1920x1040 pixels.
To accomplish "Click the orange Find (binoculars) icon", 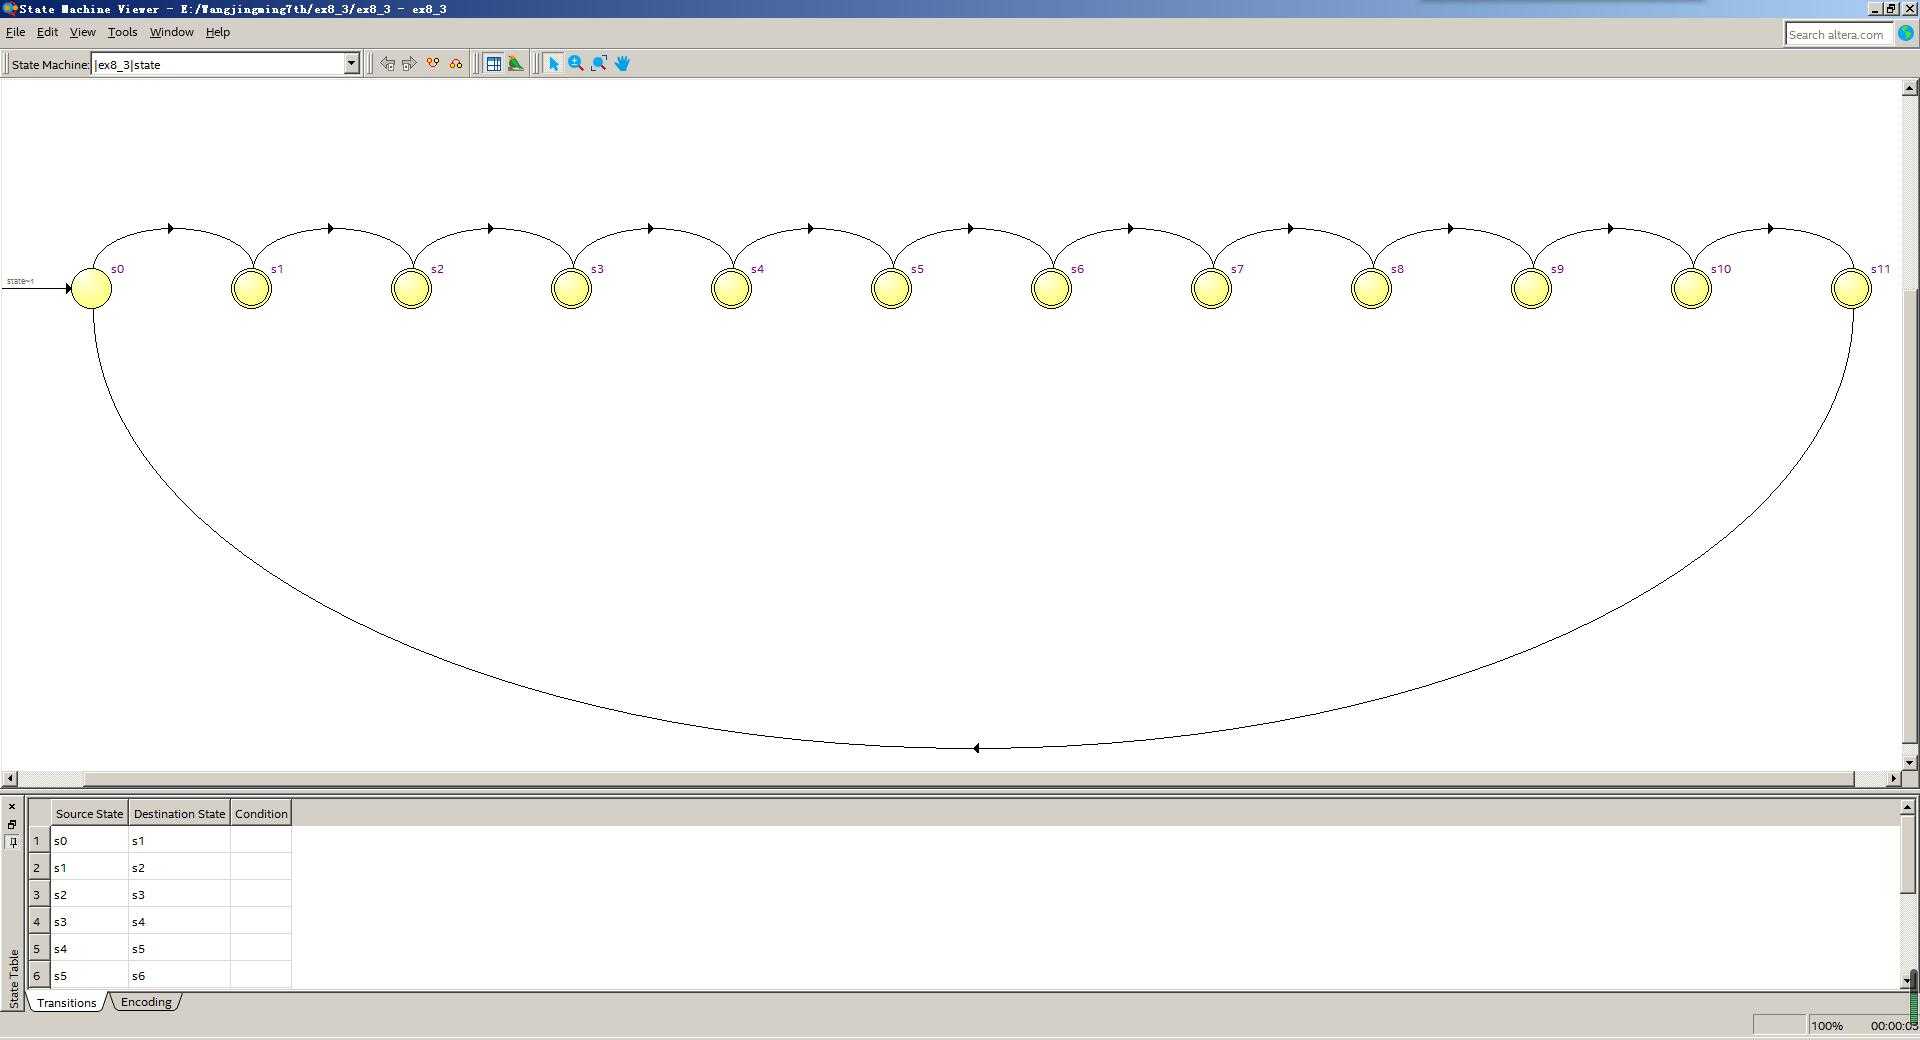I will coord(433,64).
